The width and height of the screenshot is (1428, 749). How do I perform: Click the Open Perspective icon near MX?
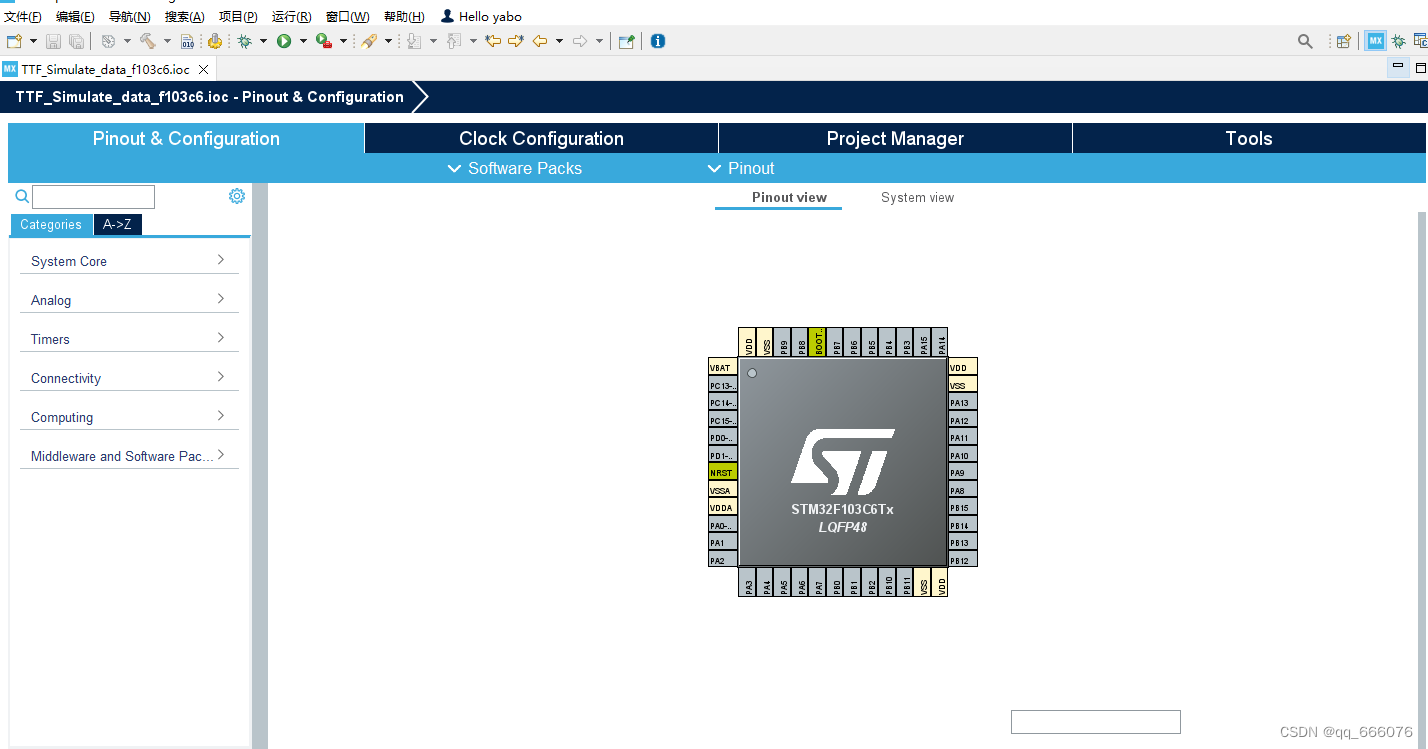click(x=1343, y=41)
